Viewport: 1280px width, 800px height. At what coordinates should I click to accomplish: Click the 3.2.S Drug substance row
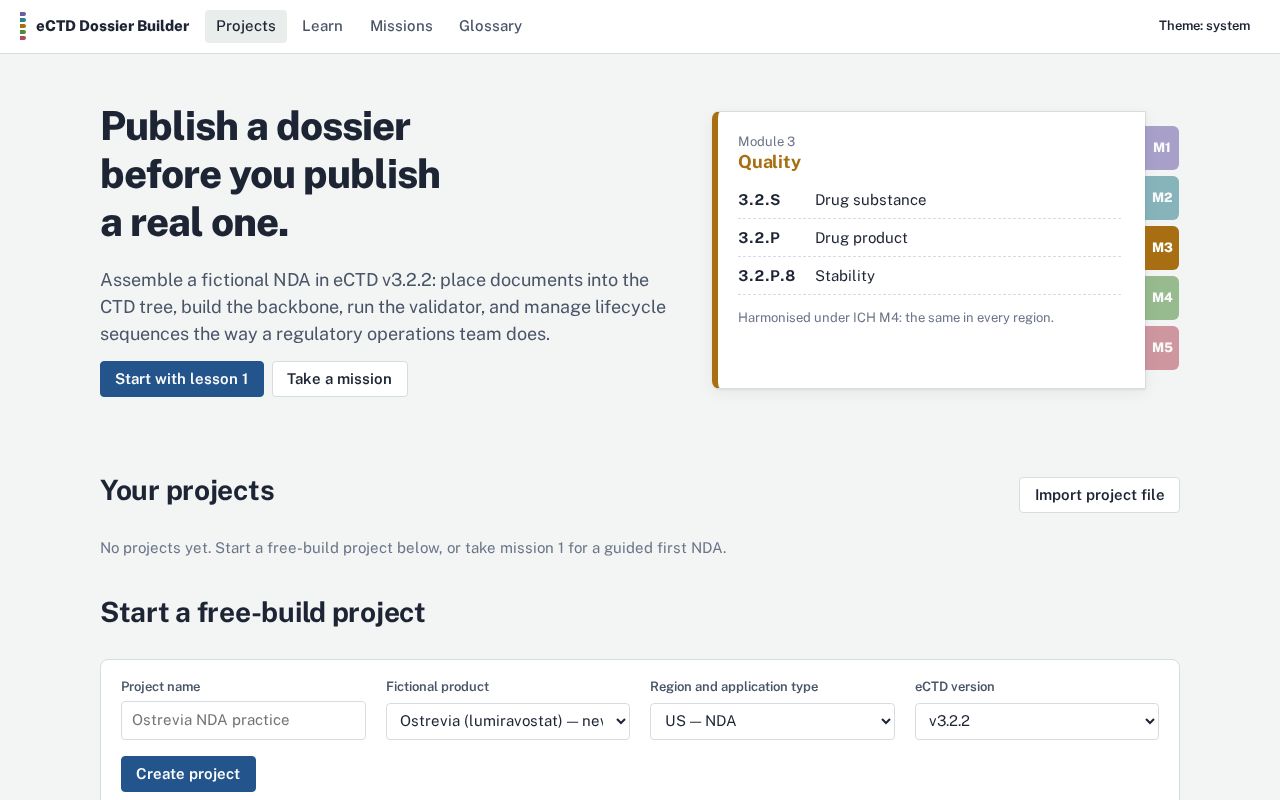929,200
